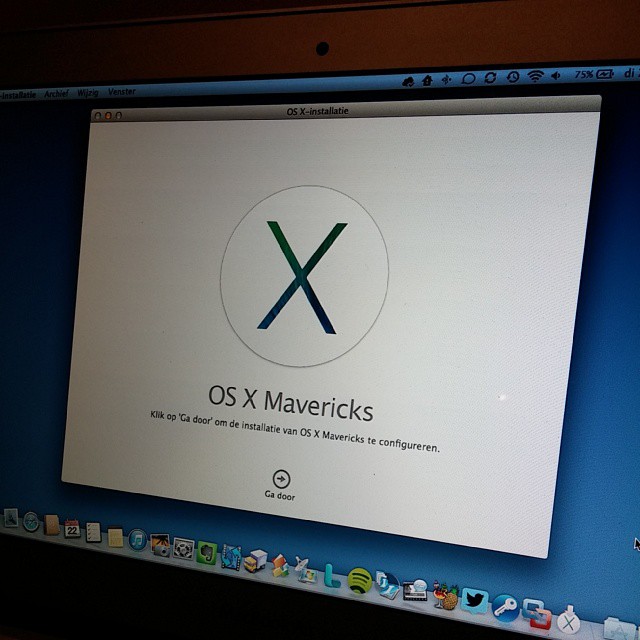Click the house menu bar icon
Screen dimensions: 640x640
[427, 80]
